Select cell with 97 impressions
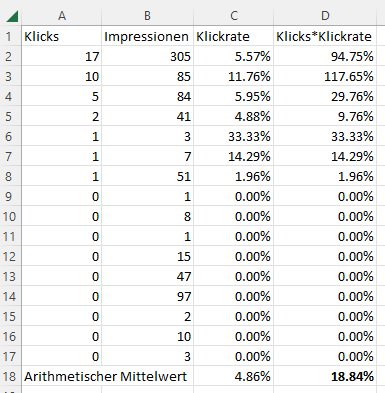 147,296
